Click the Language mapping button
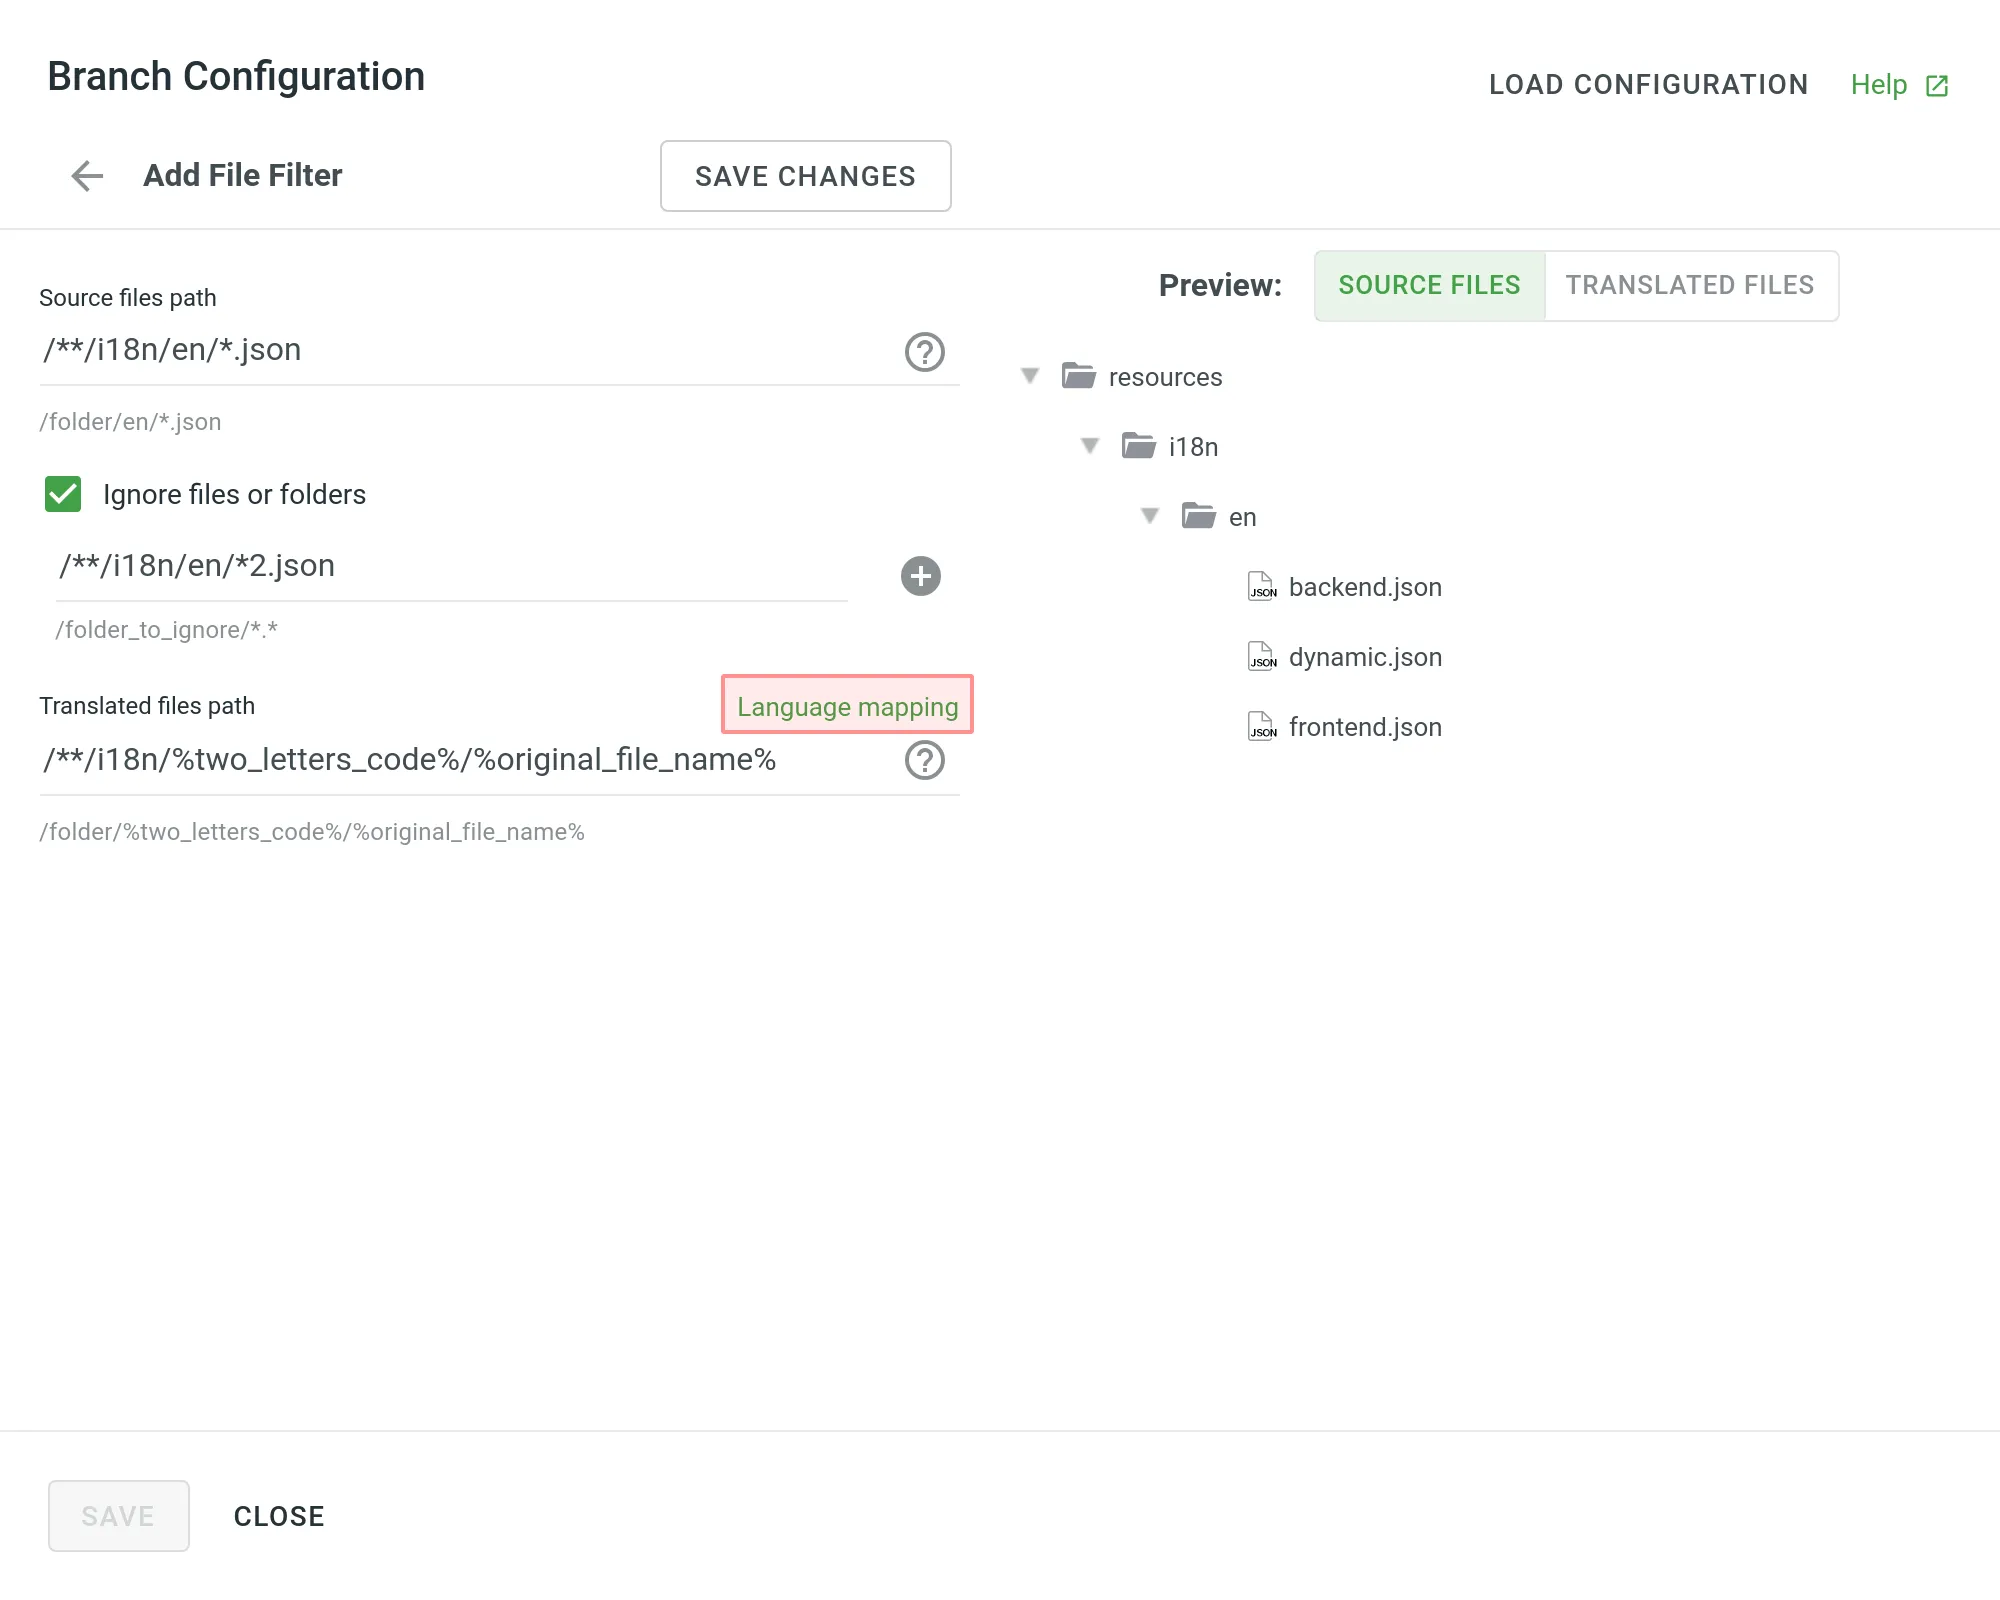The height and width of the screenshot is (1600, 2000). tap(849, 705)
